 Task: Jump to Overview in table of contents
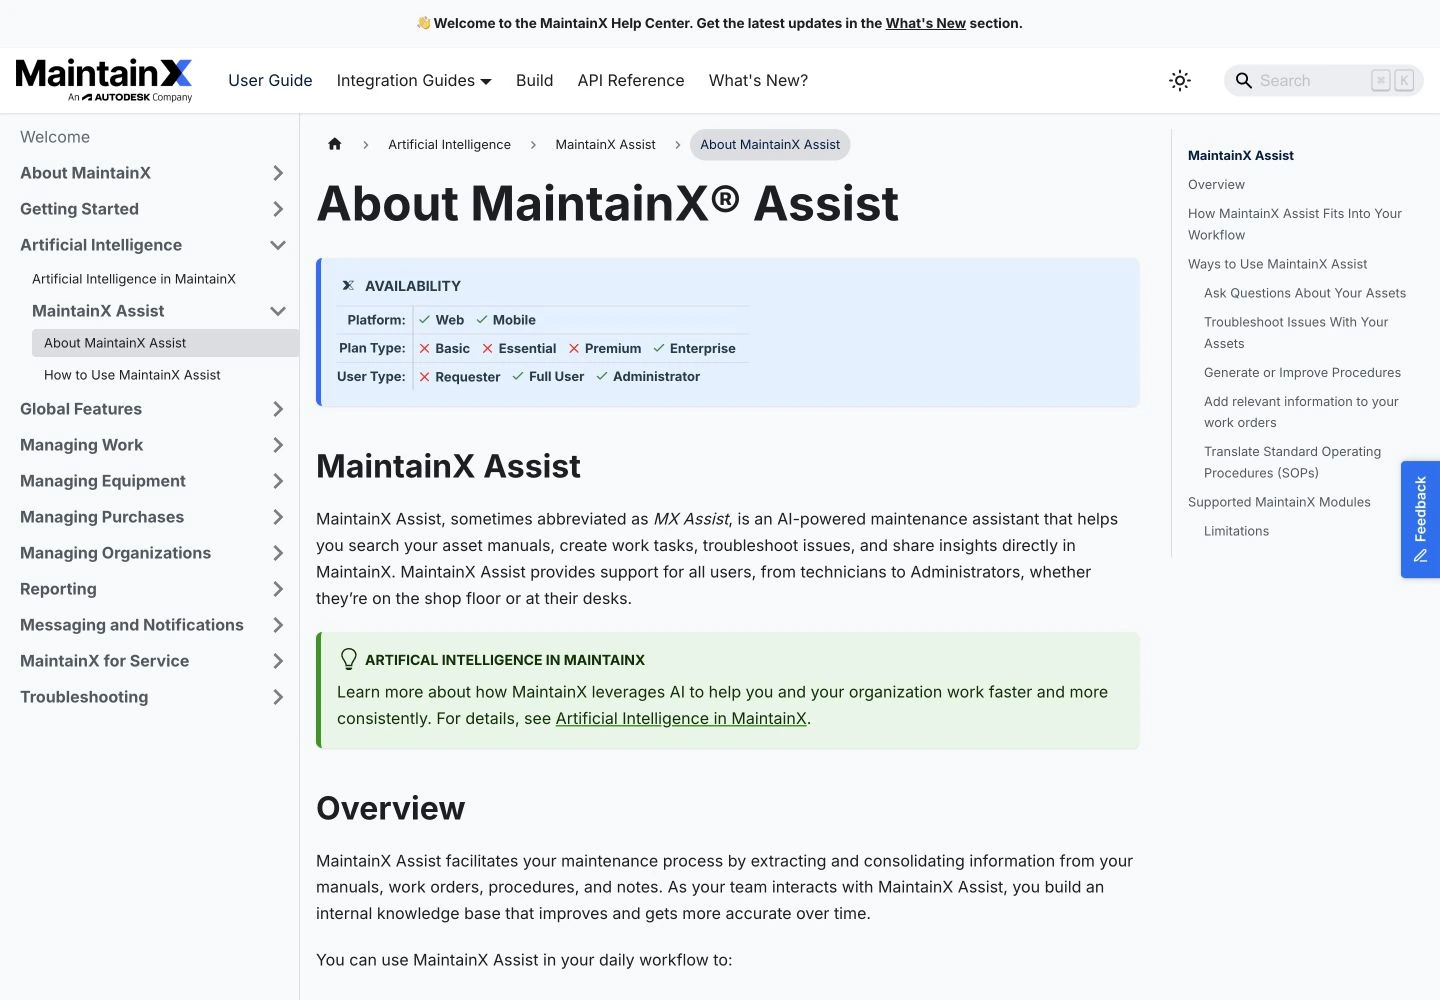[x=1216, y=184]
